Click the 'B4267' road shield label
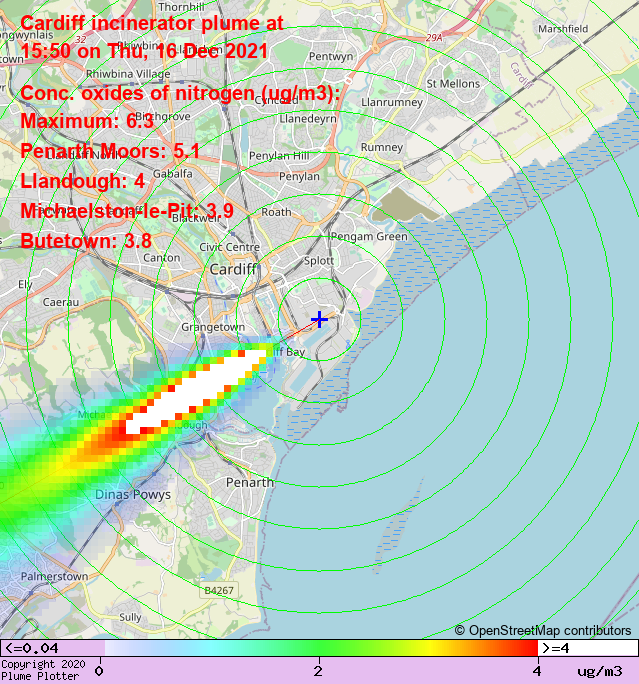Image resolution: width=639 pixels, height=684 pixels. pyautogui.click(x=219, y=591)
